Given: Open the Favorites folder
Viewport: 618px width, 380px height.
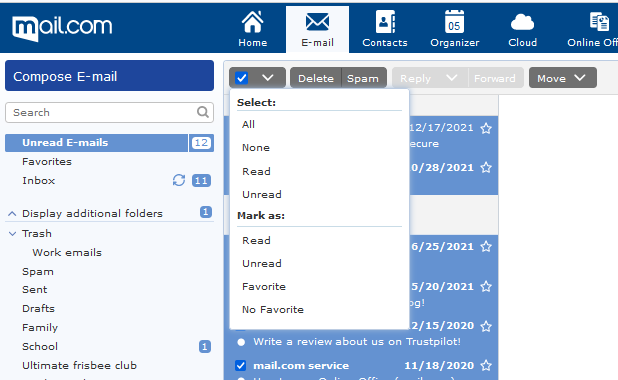Looking at the screenshot, I should point(47,162).
